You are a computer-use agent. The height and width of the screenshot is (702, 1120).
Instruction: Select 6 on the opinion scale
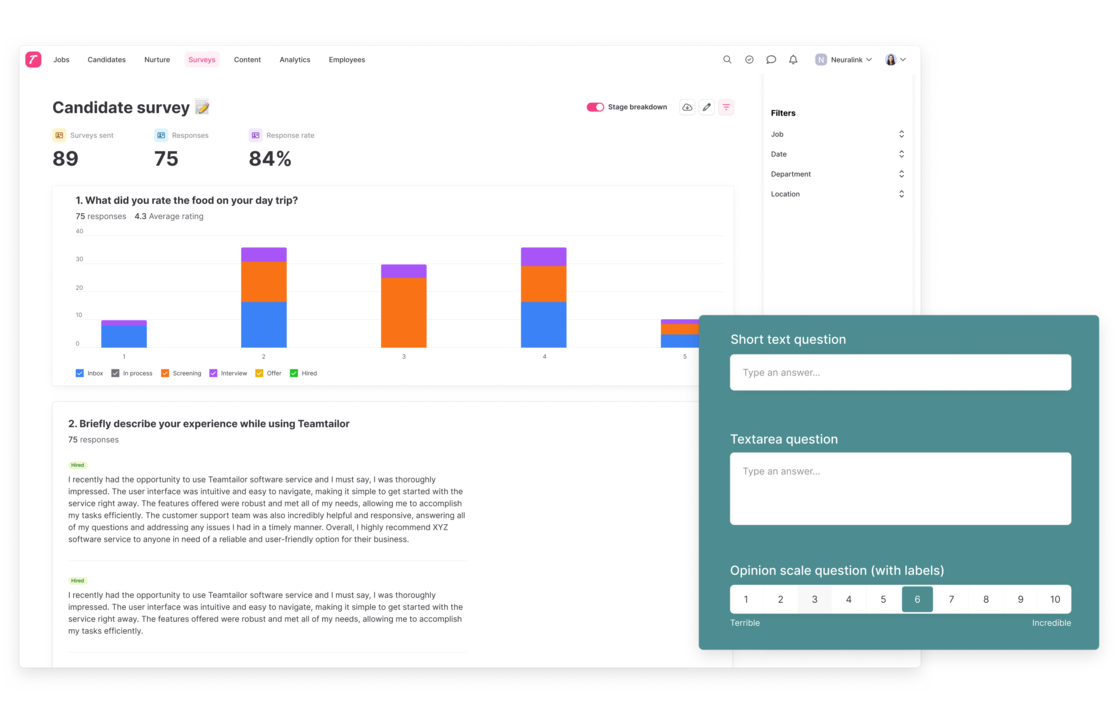[x=917, y=599]
